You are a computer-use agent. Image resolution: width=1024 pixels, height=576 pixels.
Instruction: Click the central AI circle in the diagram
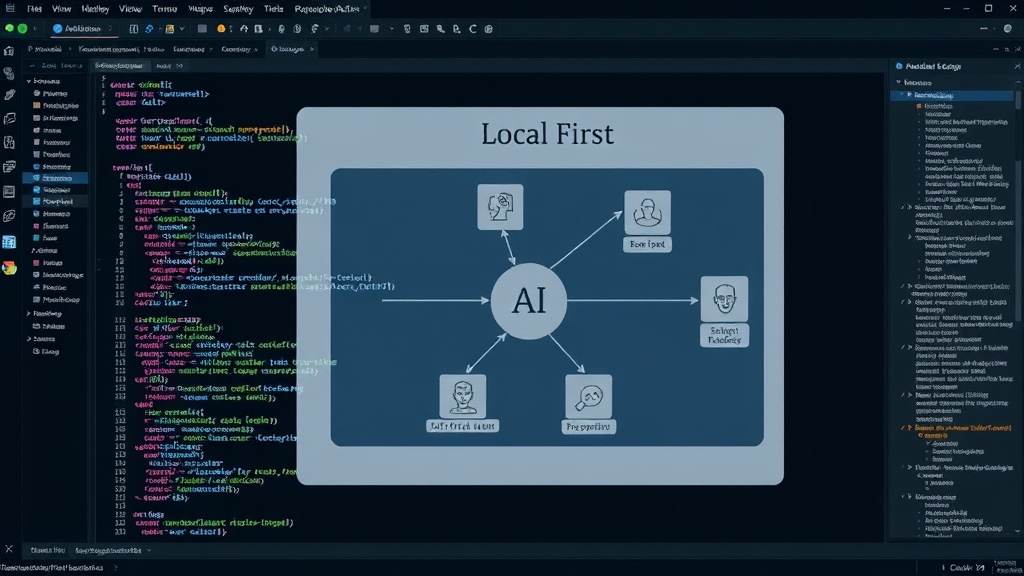click(528, 301)
